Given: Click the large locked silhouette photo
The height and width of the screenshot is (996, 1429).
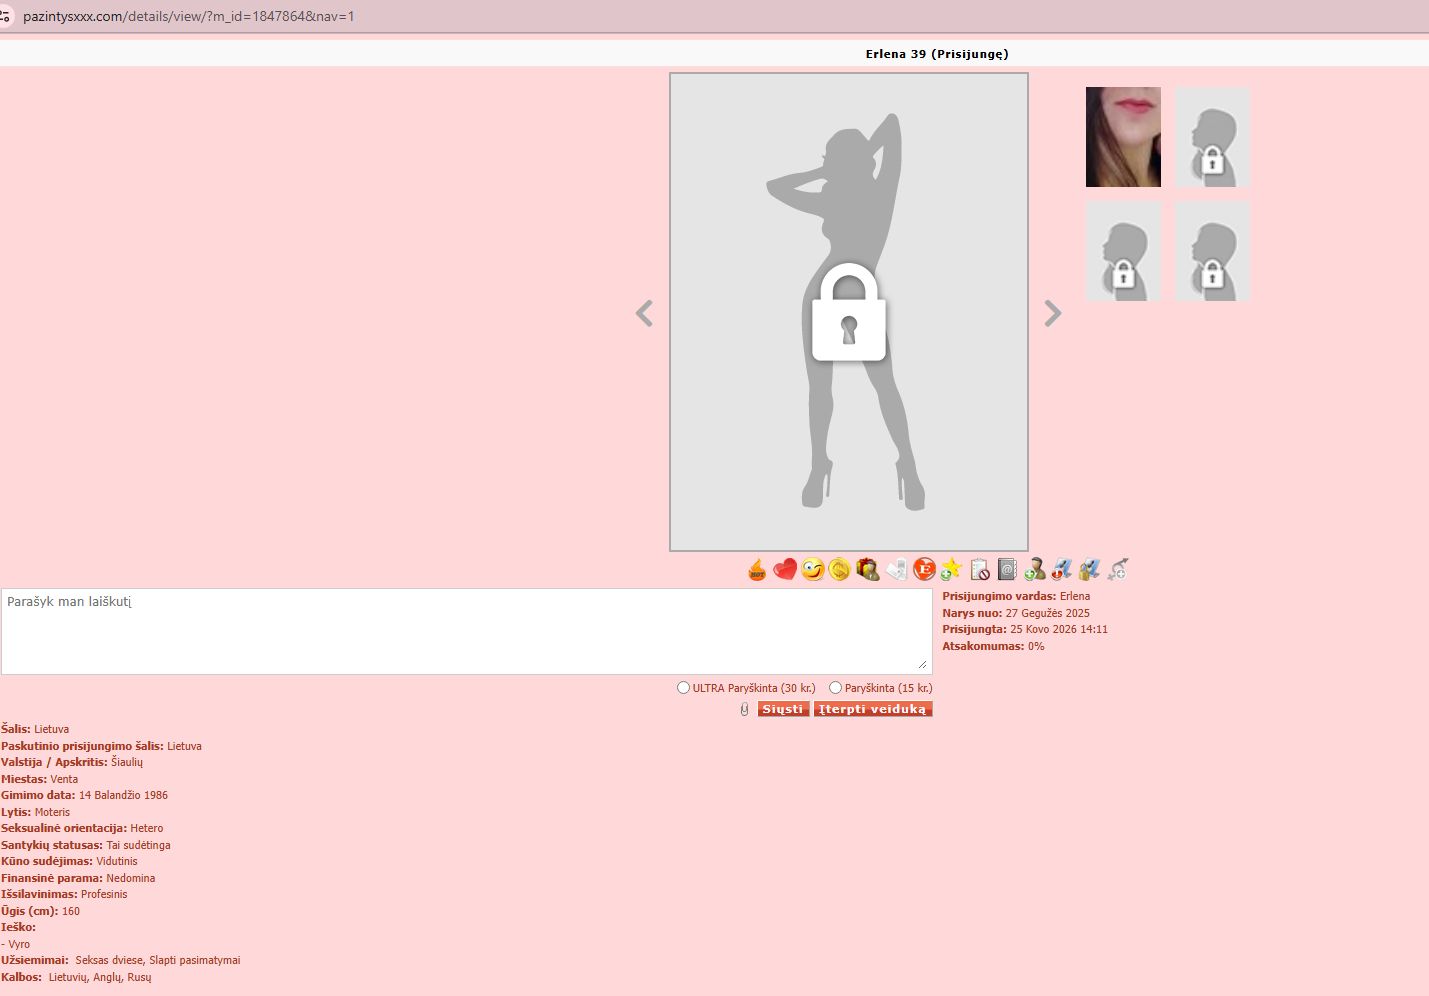Looking at the screenshot, I should [848, 311].
